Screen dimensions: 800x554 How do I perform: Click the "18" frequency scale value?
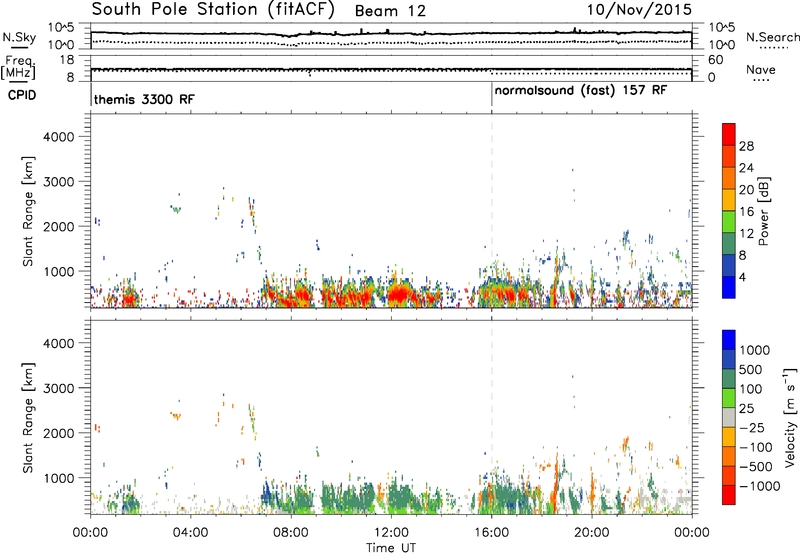pyautogui.click(x=66, y=60)
